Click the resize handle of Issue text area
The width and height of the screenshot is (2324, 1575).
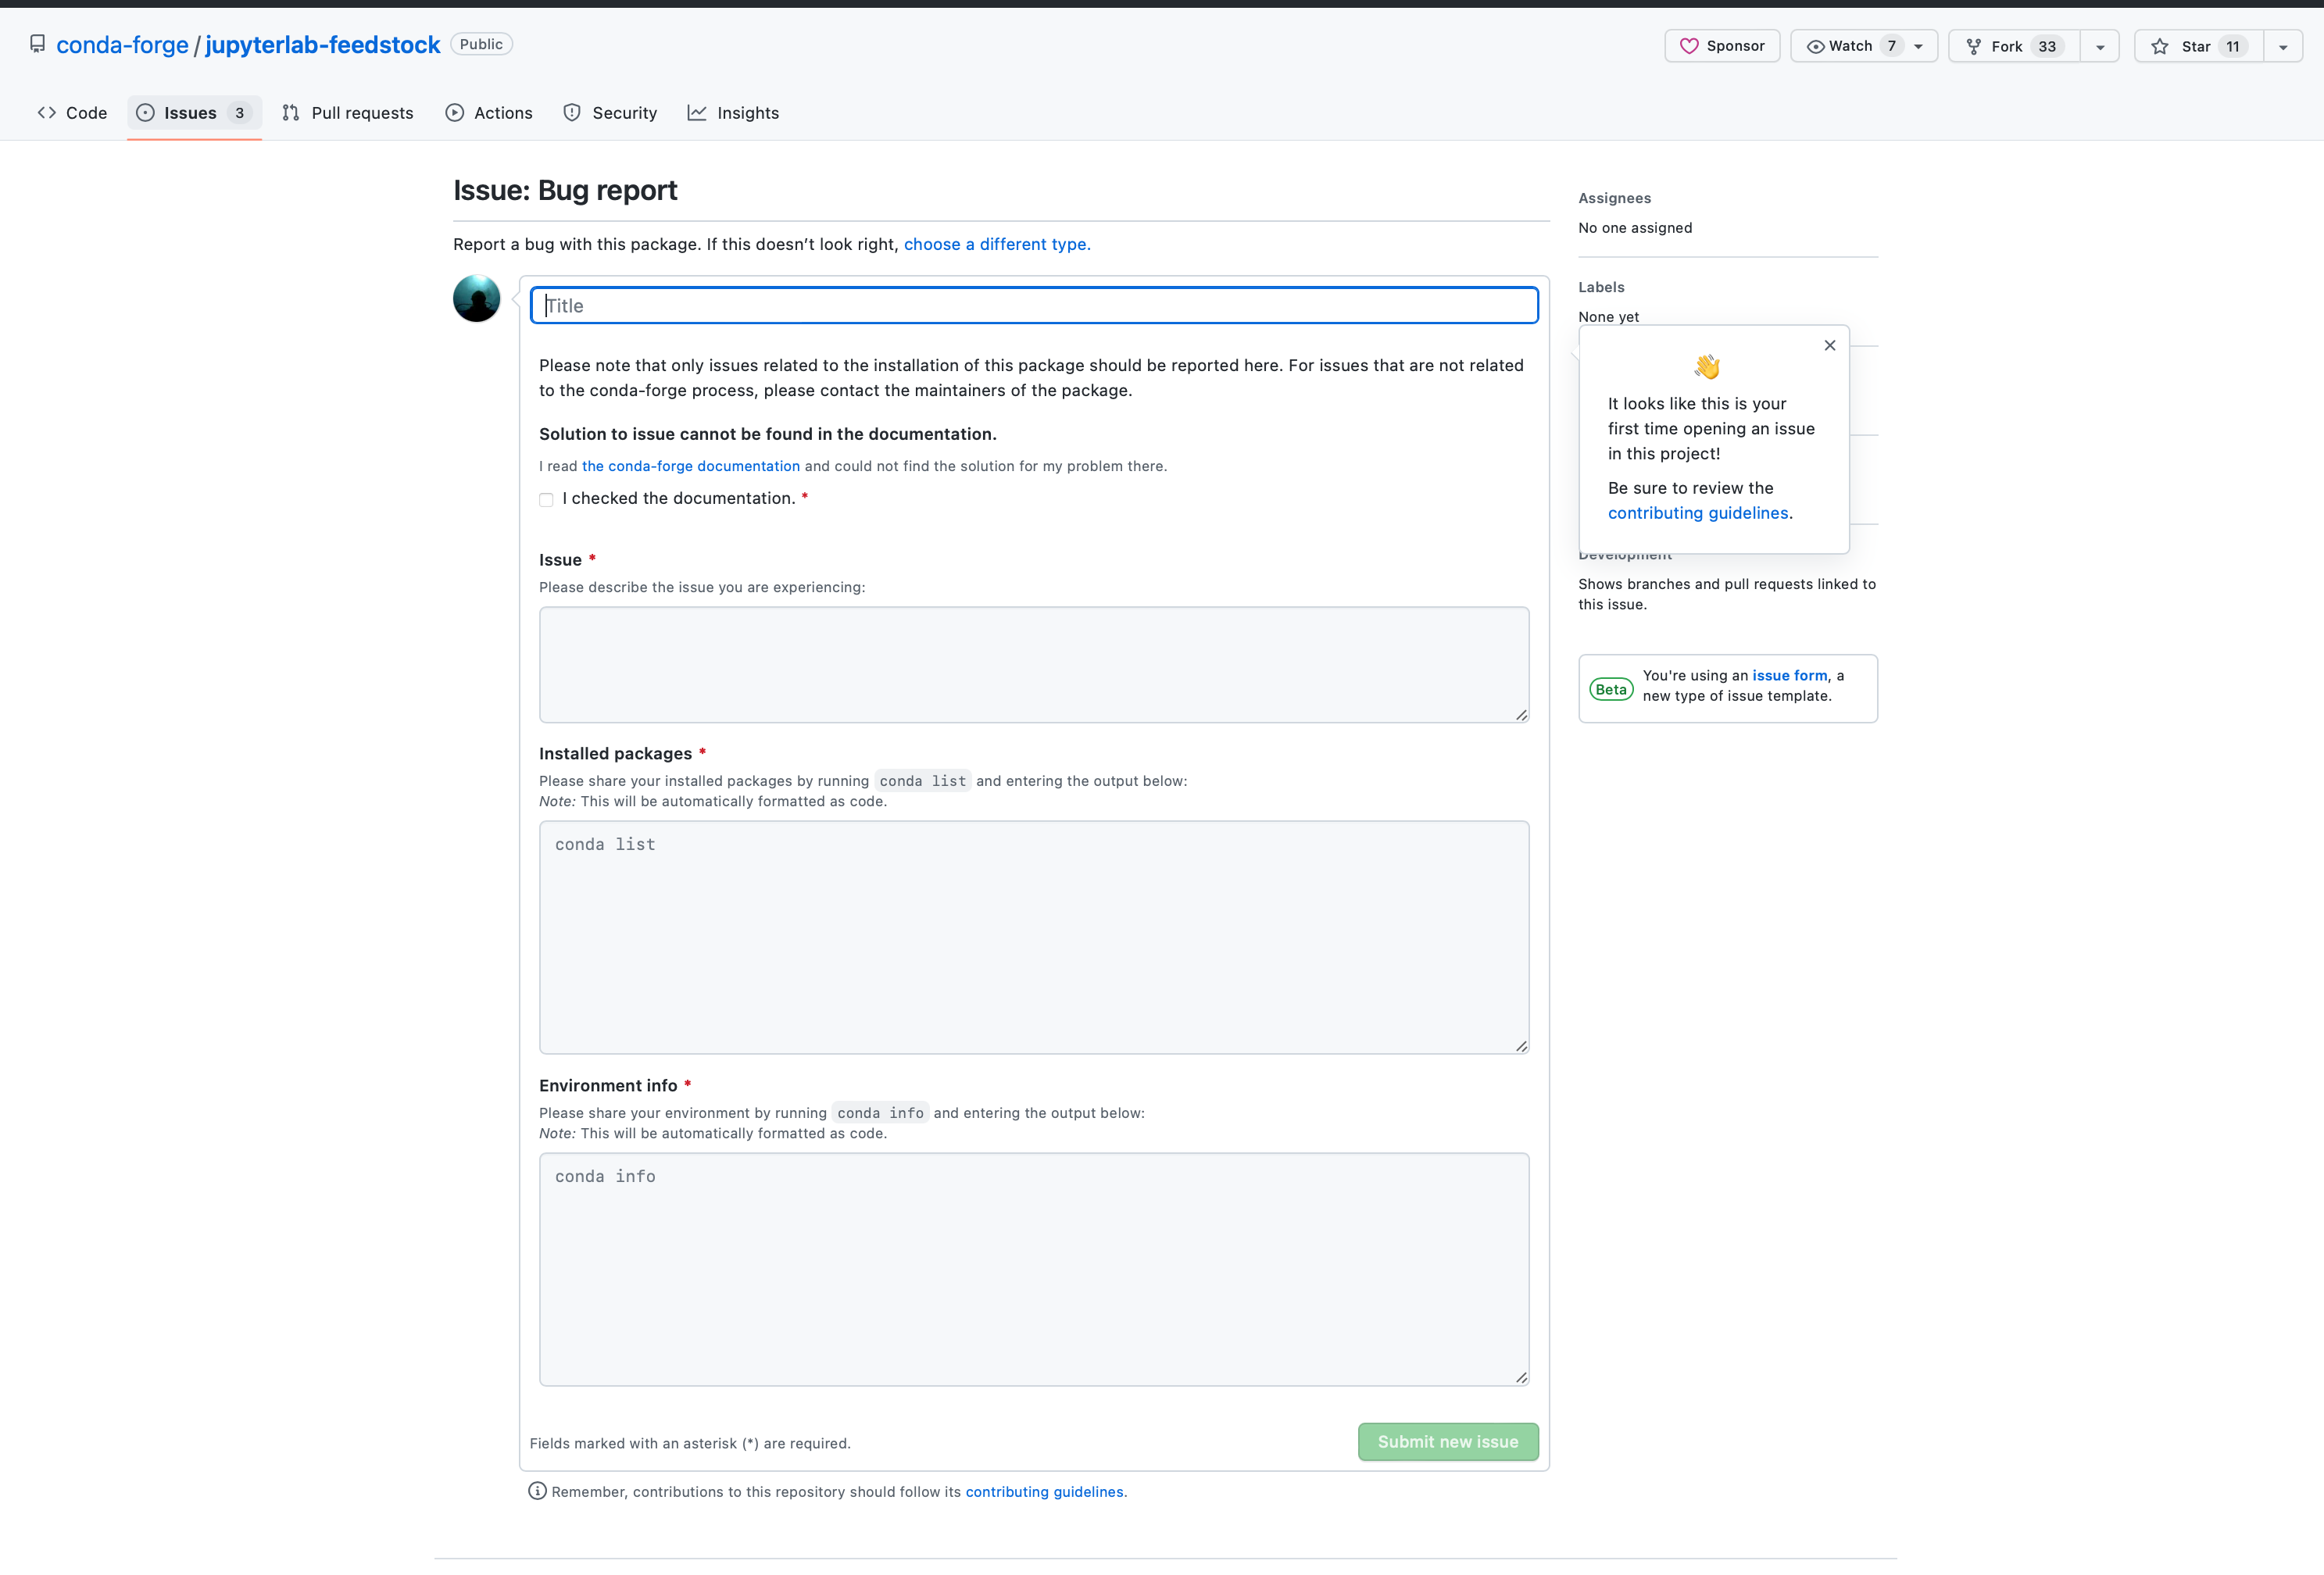tap(1521, 714)
